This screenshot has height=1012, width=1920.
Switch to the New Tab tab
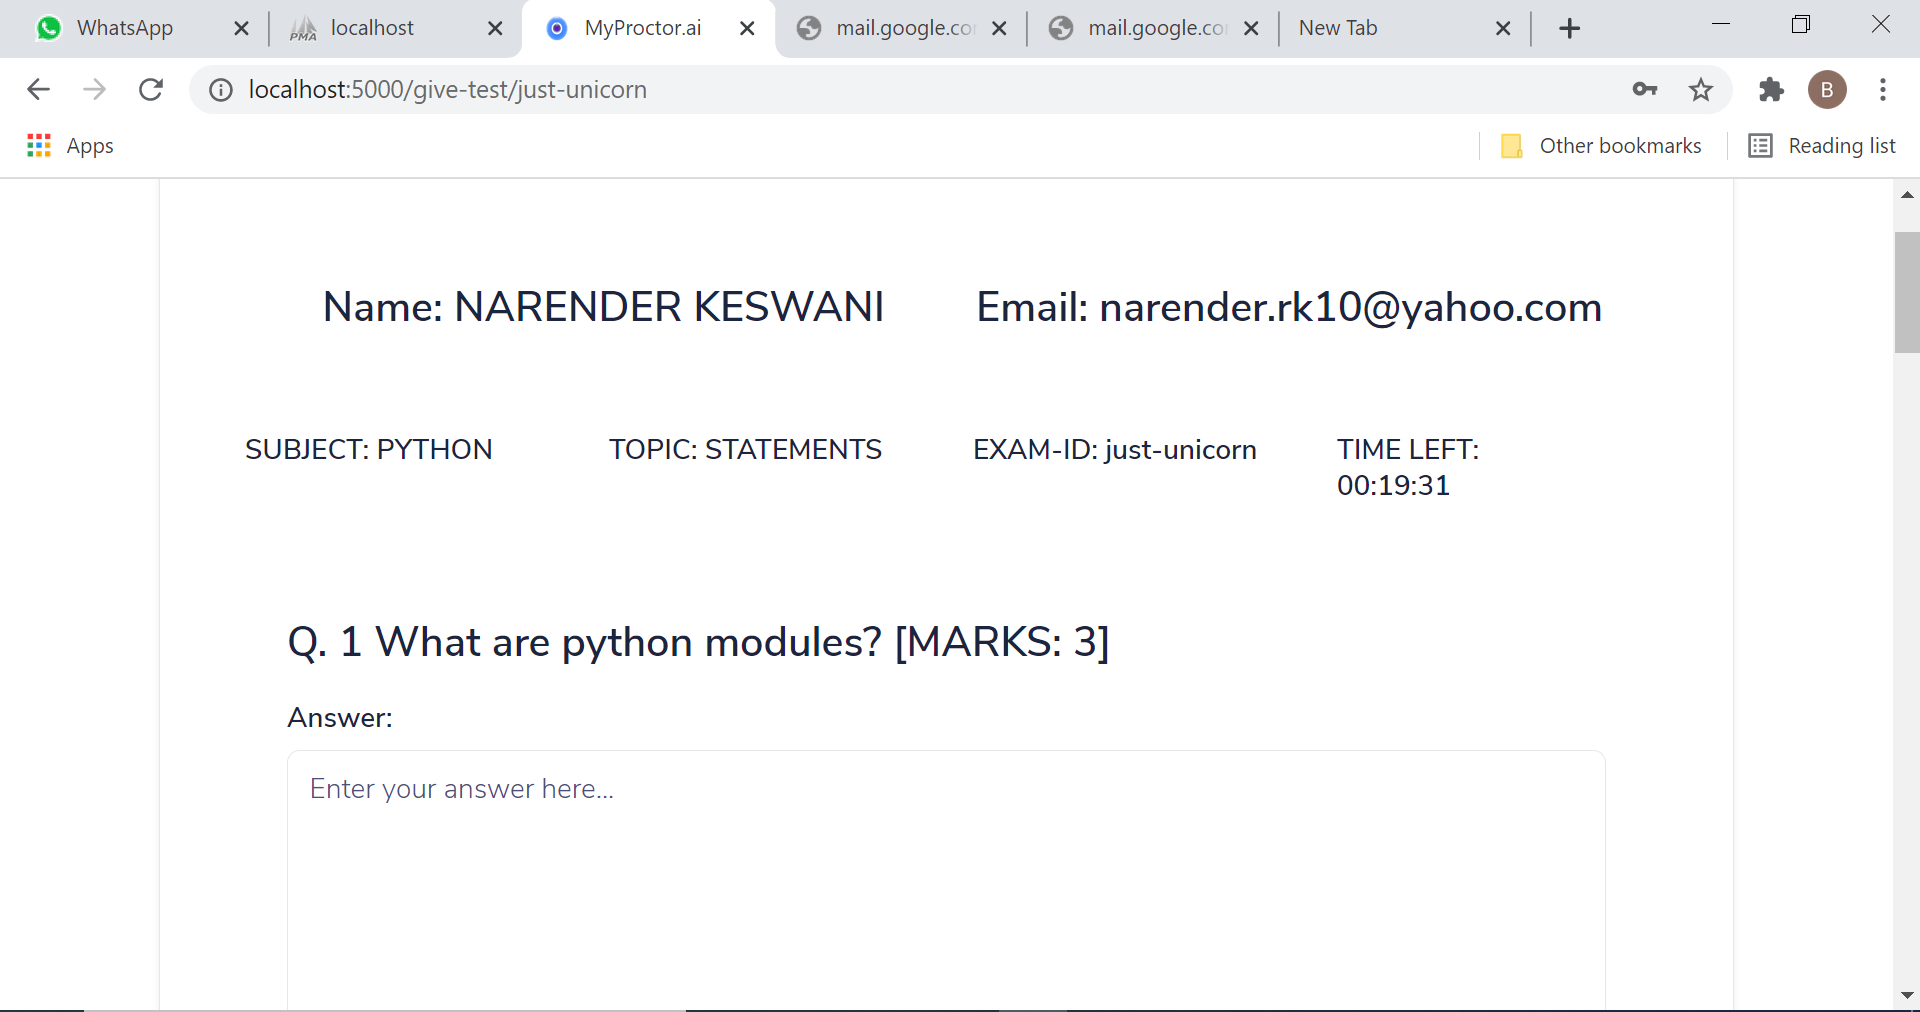(x=1338, y=28)
